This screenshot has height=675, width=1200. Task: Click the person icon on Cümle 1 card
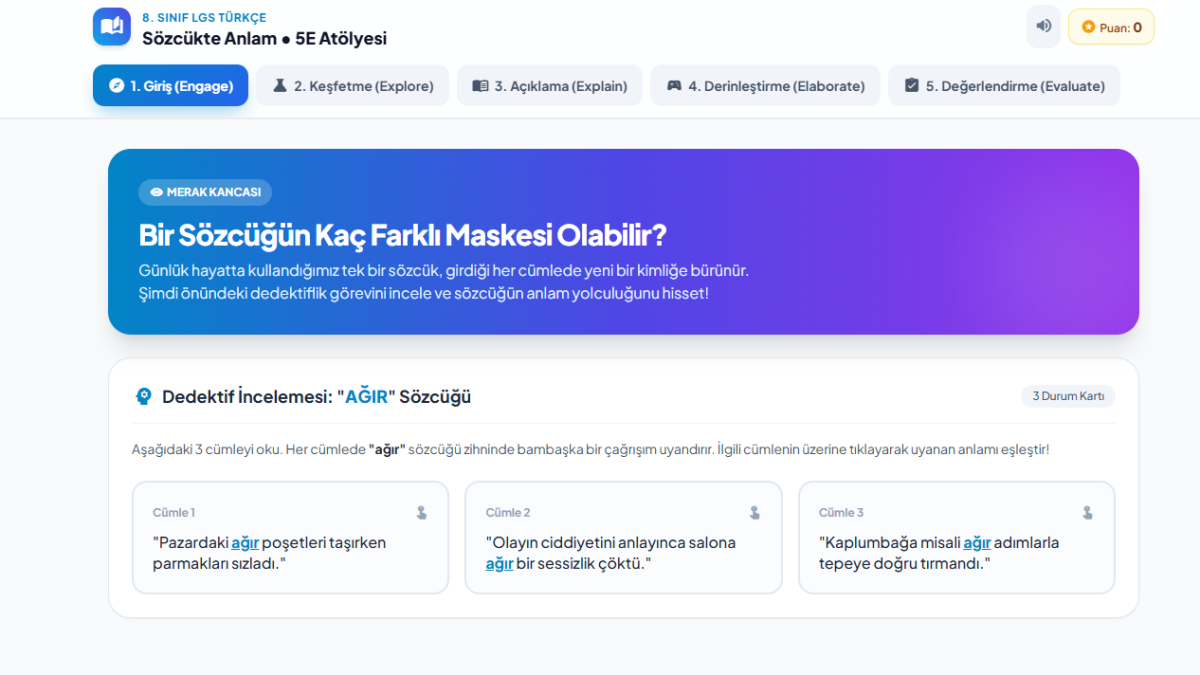point(421,512)
